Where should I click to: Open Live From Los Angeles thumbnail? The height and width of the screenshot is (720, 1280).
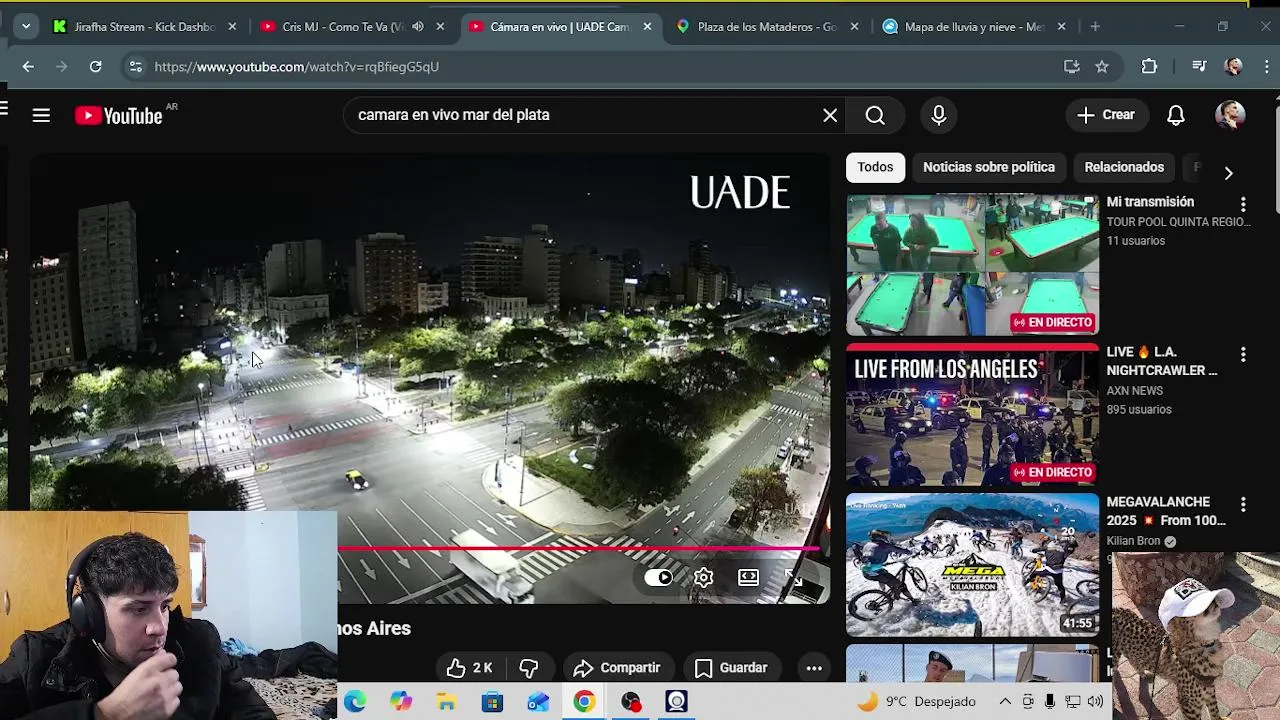pyautogui.click(x=972, y=415)
